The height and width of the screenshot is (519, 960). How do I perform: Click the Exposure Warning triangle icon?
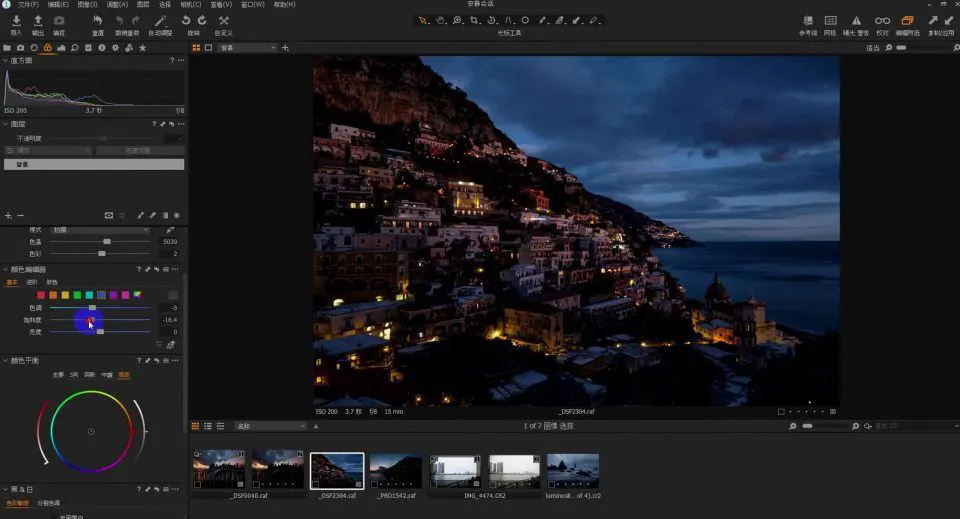856,21
